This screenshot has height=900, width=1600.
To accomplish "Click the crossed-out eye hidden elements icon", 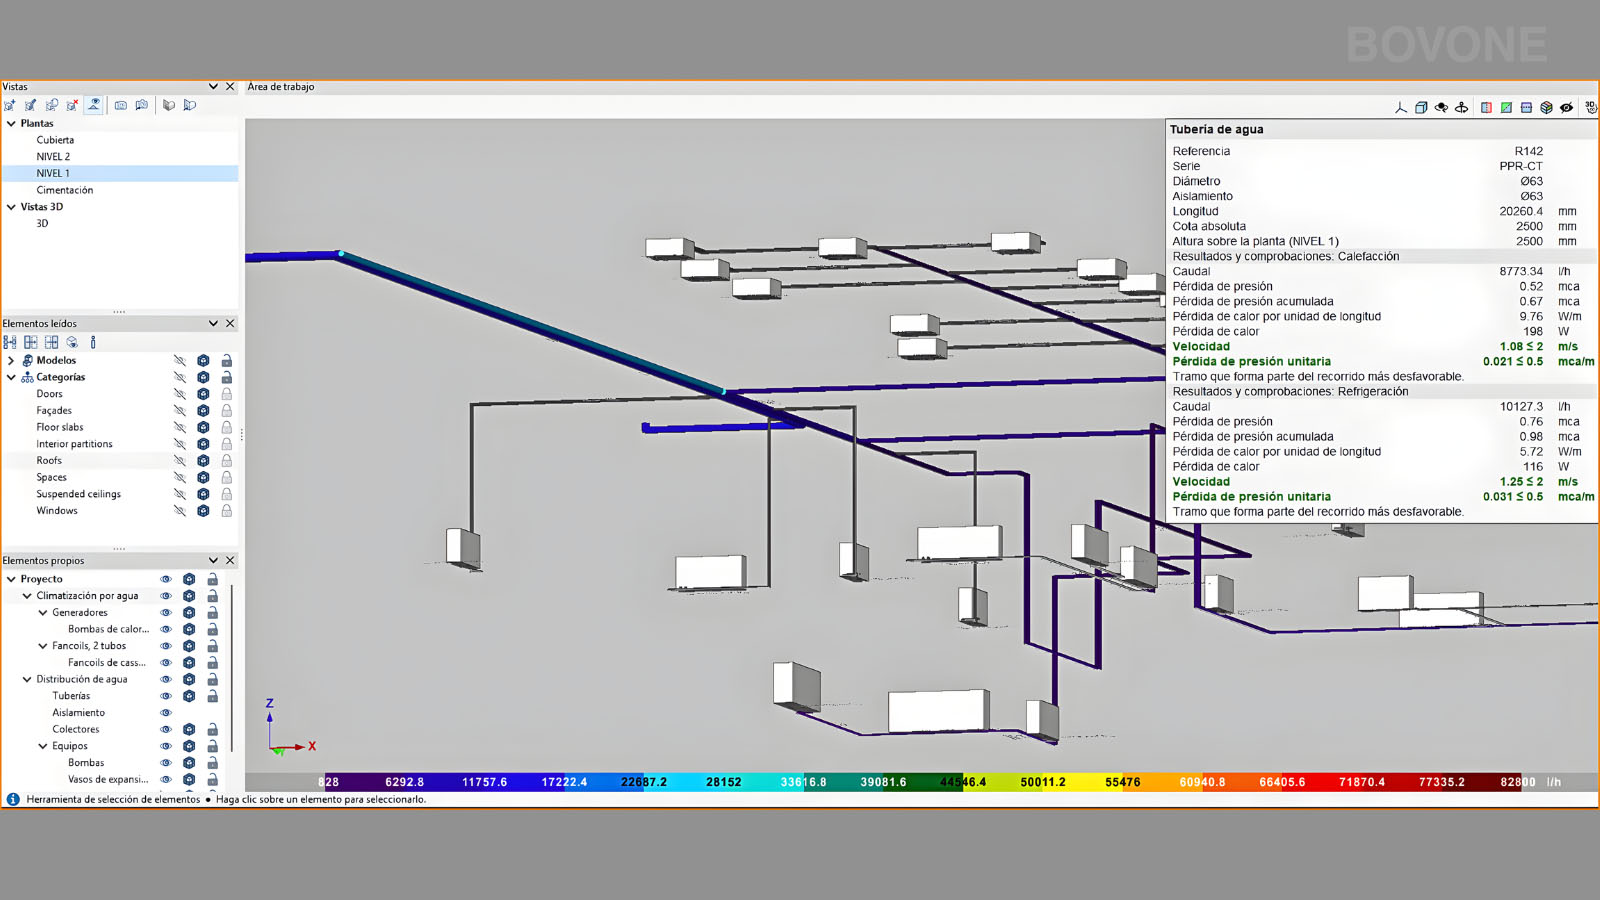I will (1566, 107).
